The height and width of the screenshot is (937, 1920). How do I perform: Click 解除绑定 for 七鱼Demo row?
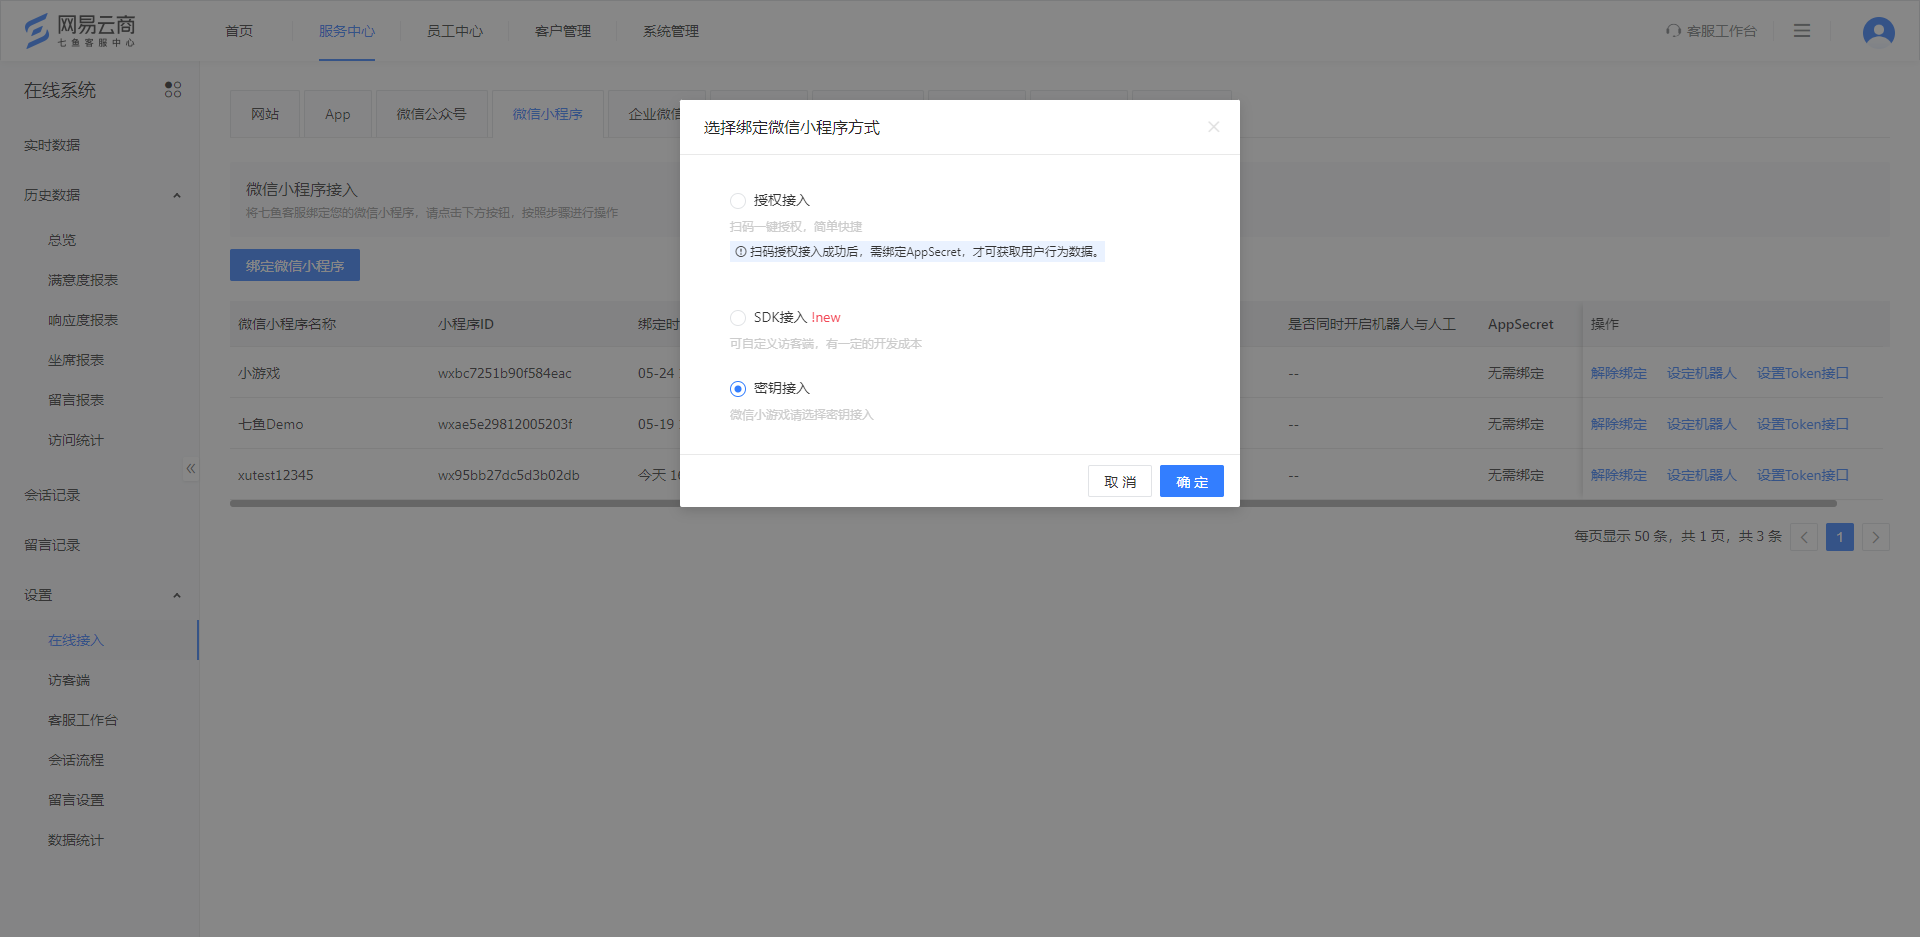(1618, 424)
